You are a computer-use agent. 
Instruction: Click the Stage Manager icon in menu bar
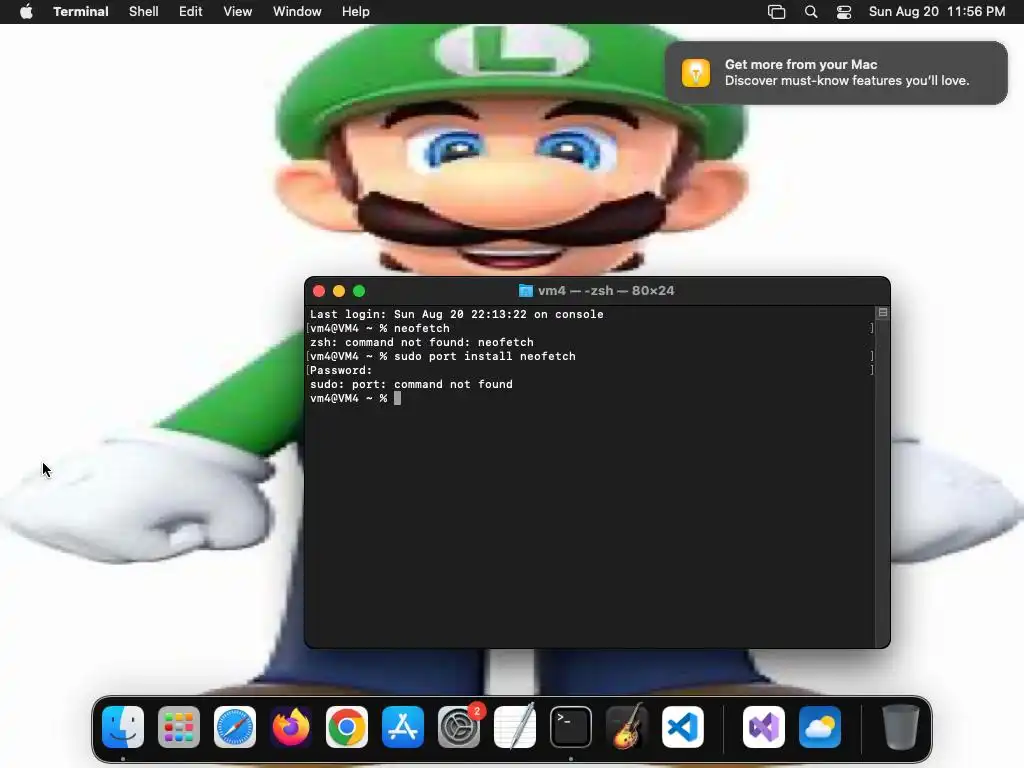coord(776,12)
